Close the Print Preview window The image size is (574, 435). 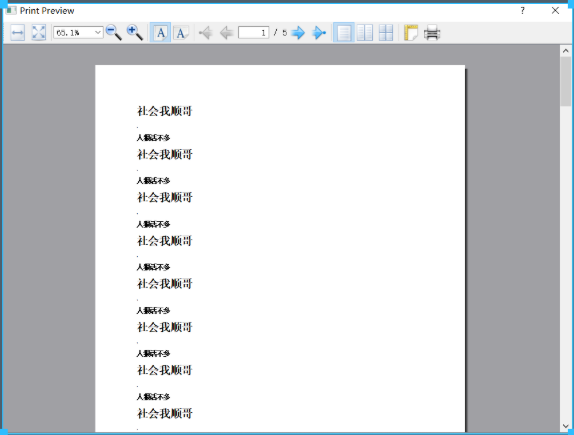[555, 11]
